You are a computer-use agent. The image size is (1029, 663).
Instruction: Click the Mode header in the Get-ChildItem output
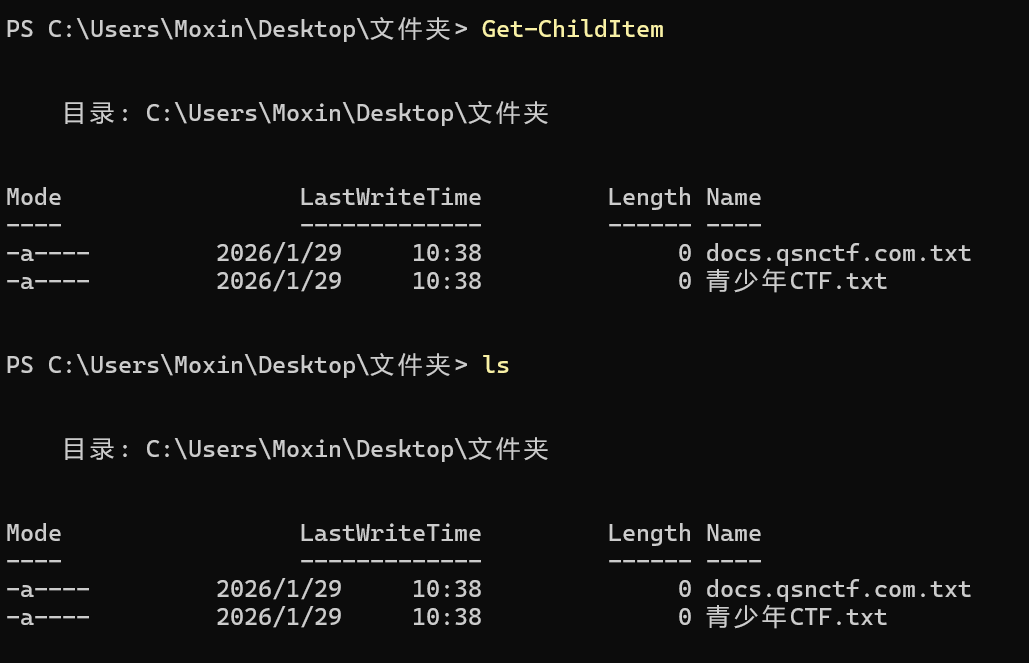[34, 198]
